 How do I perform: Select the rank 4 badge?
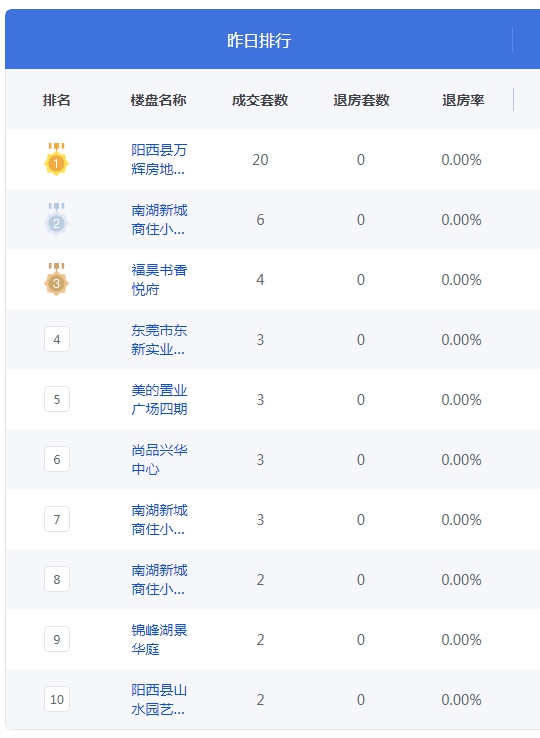(x=57, y=339)
